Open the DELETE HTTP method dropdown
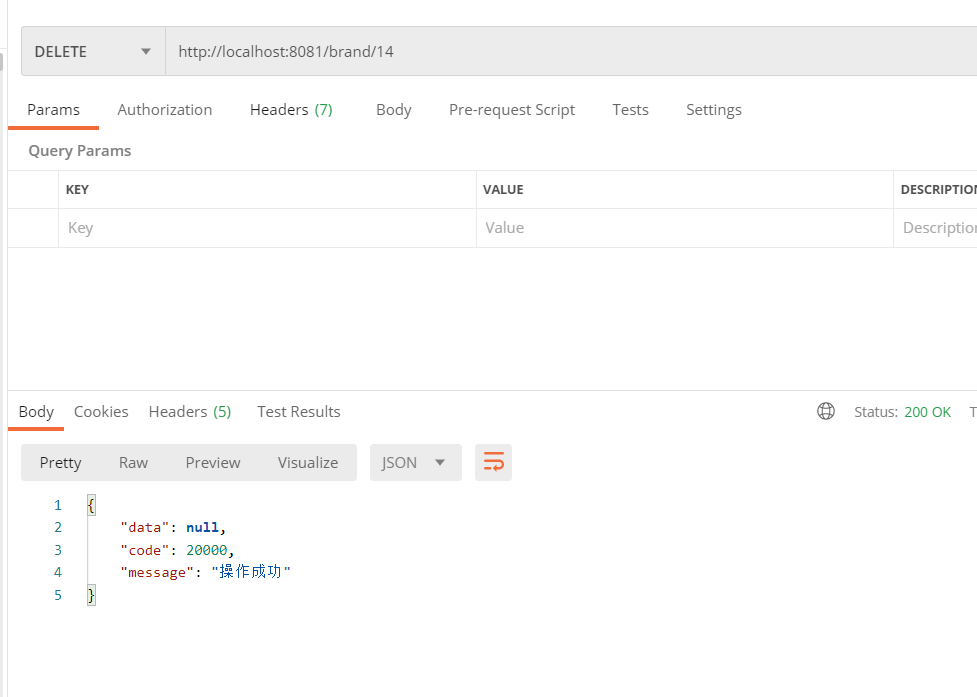The image size is (977, 697). [x=93, y=51]
